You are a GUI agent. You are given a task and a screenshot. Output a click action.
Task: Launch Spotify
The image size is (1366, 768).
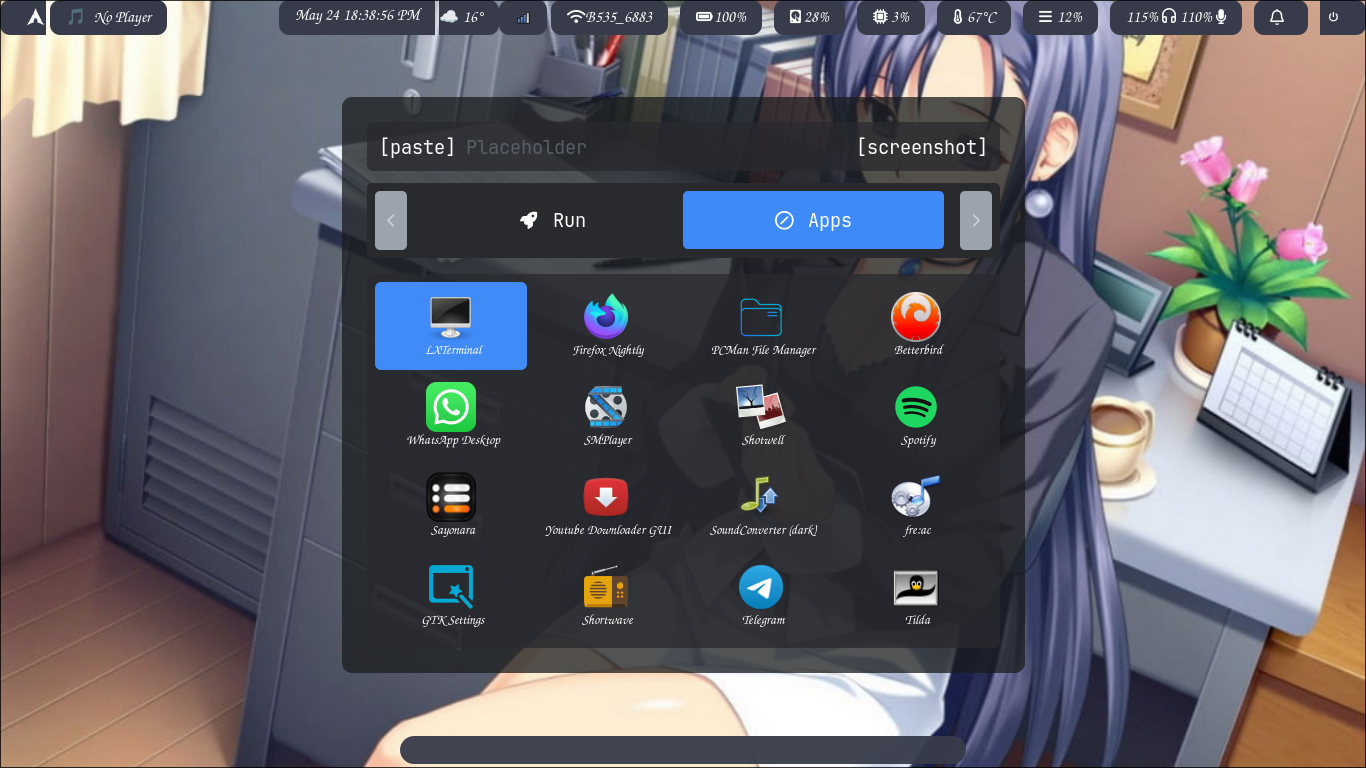pos(918,416)
